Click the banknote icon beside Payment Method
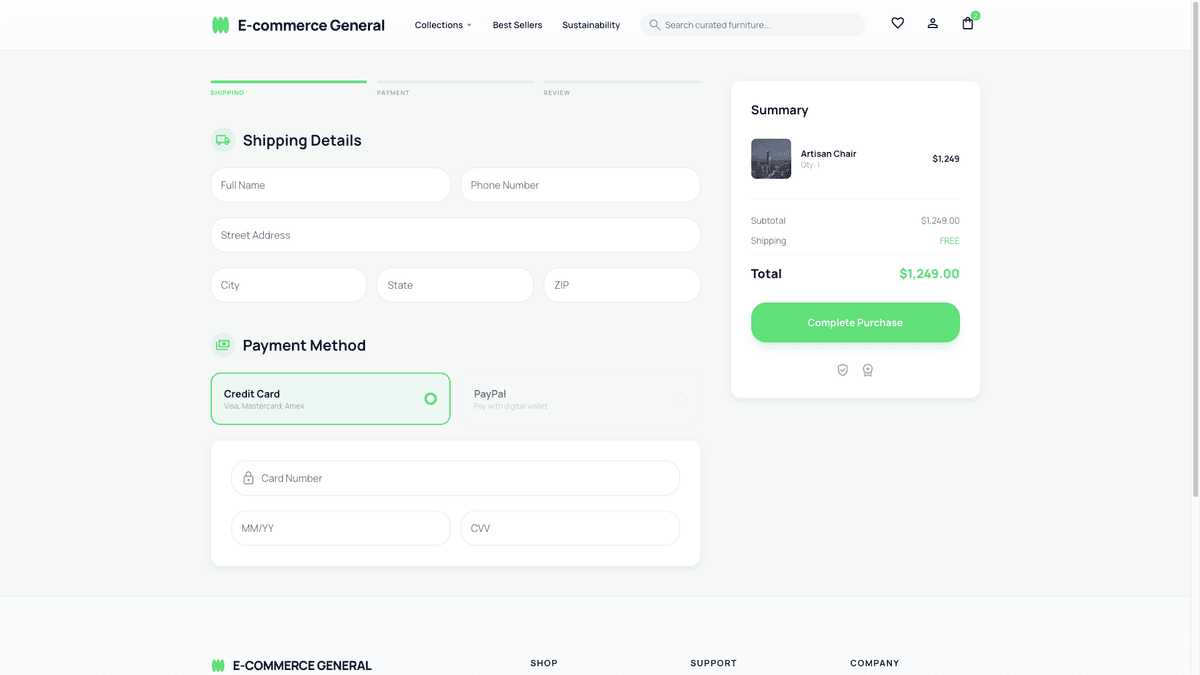This screenshot has height=675, width=1200. coord(222,344)
